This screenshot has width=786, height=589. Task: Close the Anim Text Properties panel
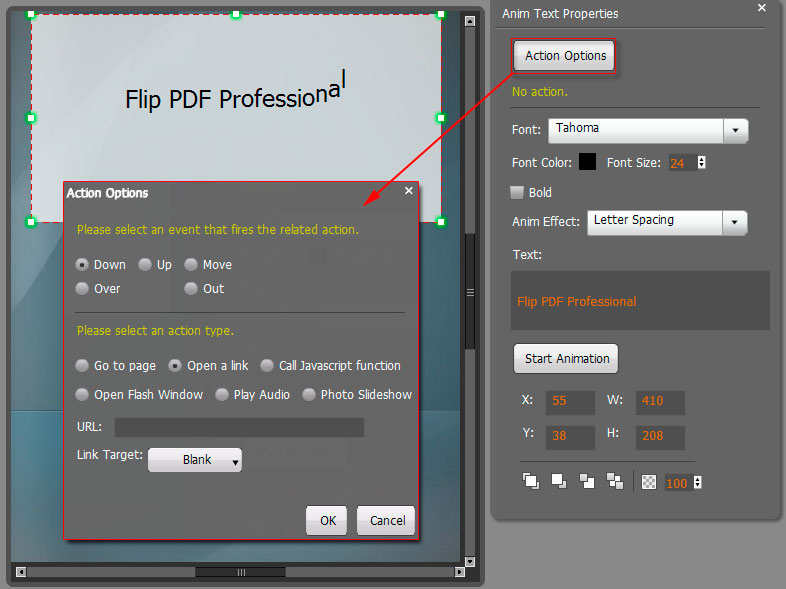pyautogui.click(x=761, y=8)
